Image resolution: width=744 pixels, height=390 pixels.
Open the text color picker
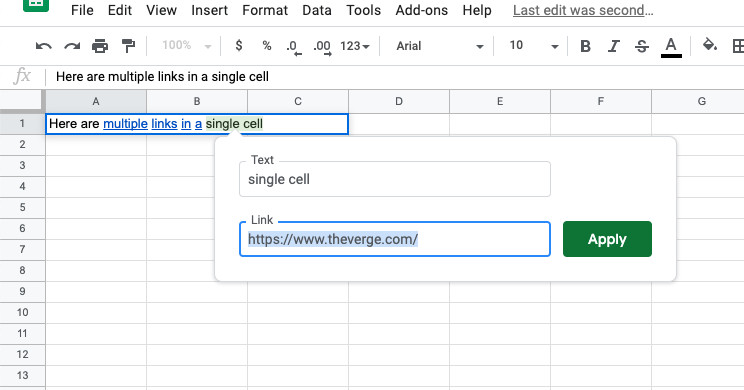tap(671, 47)
